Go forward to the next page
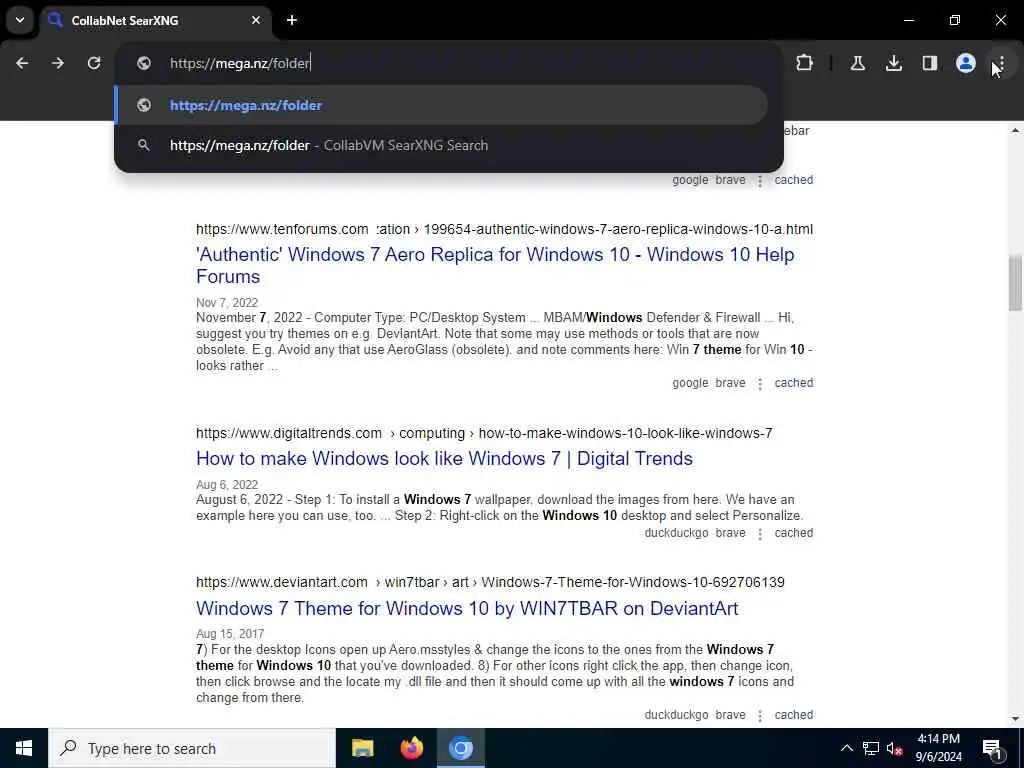Viewport: 1024px width, 768px height. [58, 63]
